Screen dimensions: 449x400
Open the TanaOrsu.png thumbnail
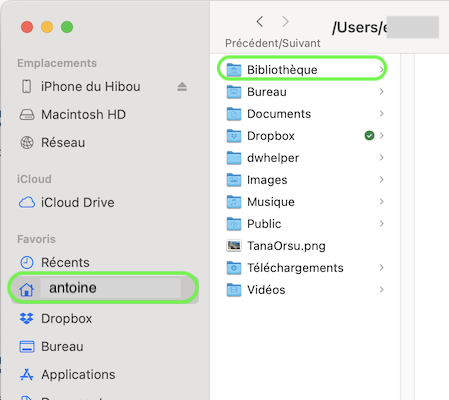click(x=234, y=246)
